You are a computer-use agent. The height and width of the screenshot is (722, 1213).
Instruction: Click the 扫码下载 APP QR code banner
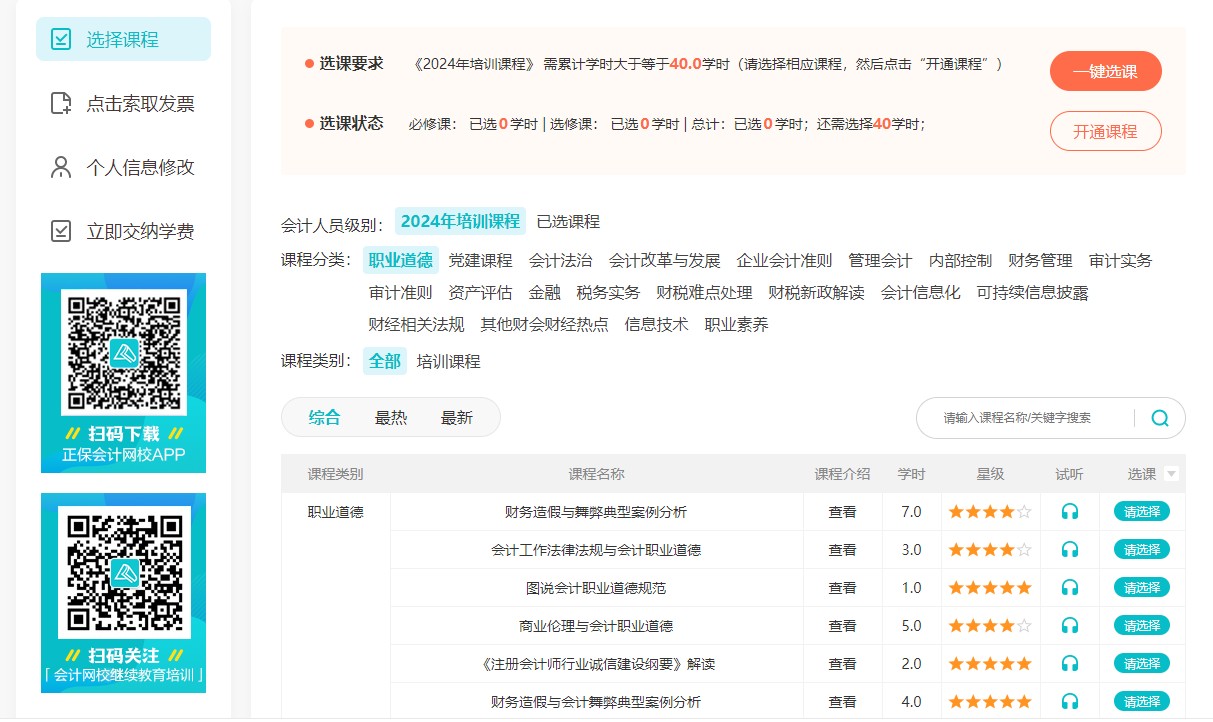pyautogui.click(x=123, y=372)
